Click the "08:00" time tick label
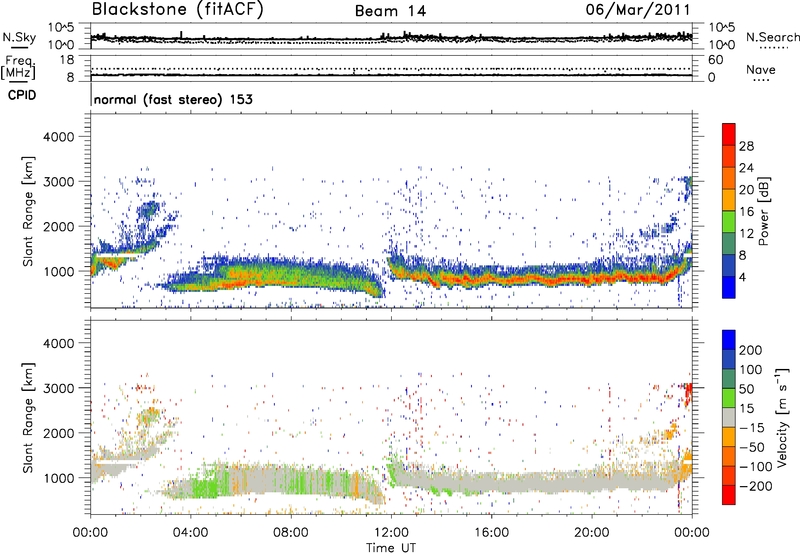 [x=291, y=533]
